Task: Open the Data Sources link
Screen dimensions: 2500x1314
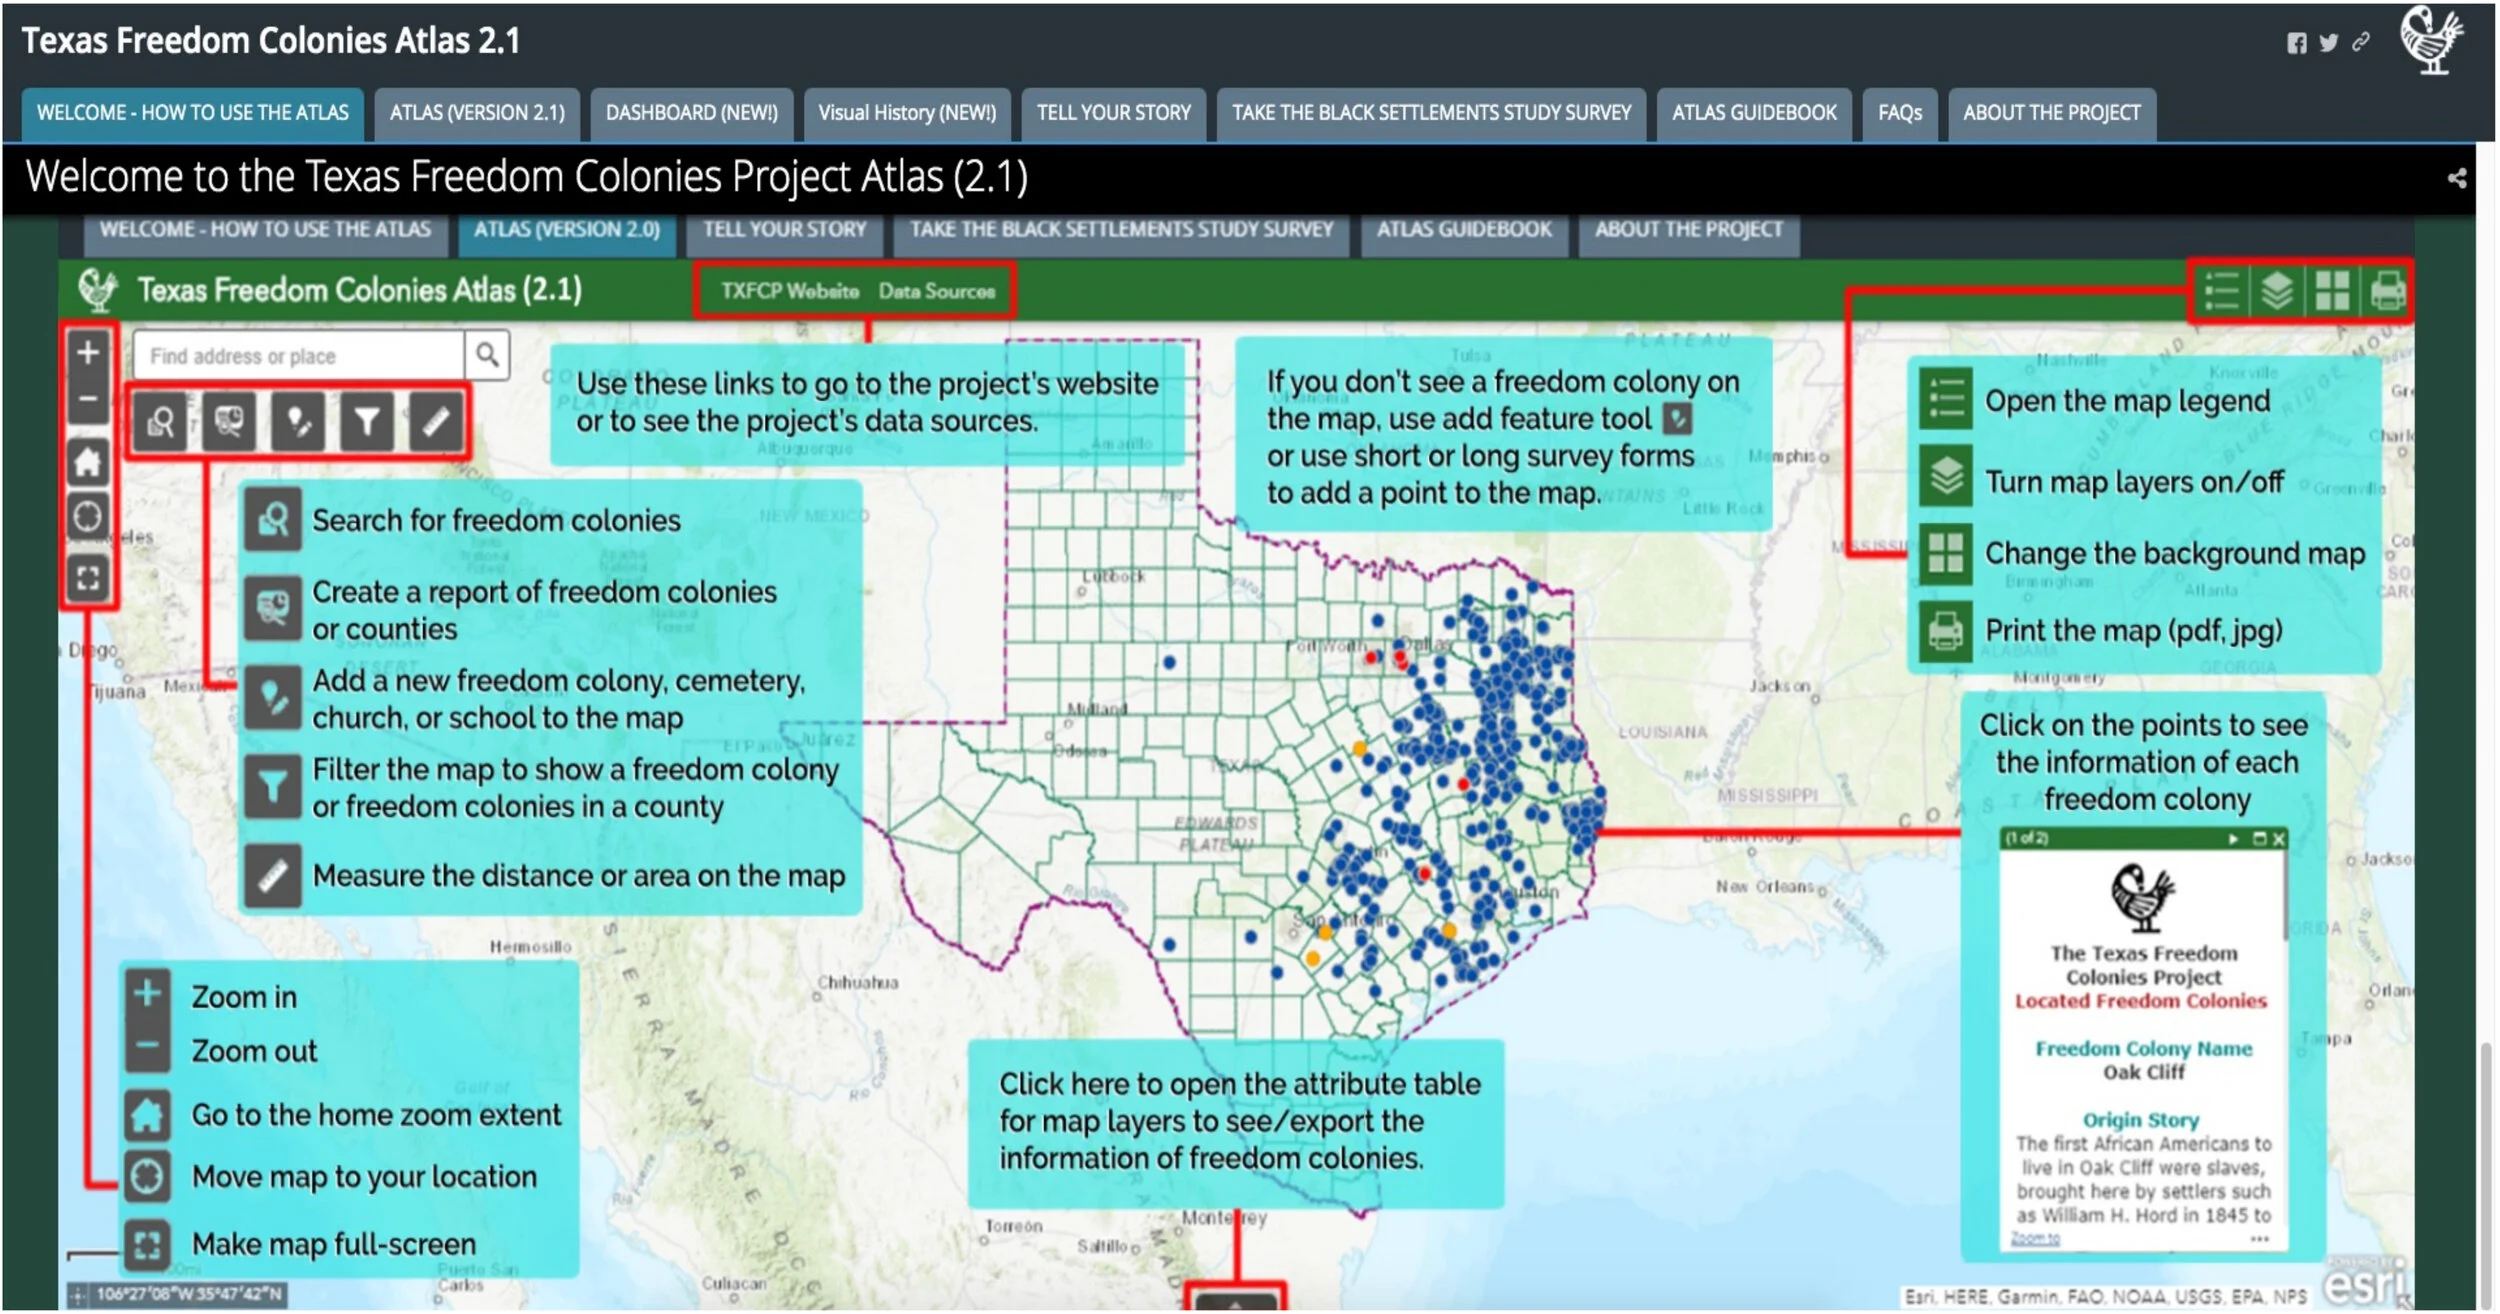Action: [x=937, y=291]
